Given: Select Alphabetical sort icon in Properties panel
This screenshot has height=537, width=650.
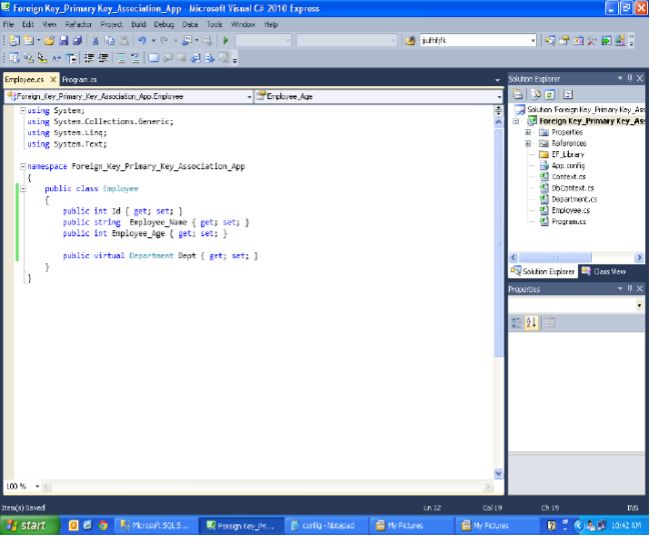Looking at the screenshot, I should click(533, 322).
